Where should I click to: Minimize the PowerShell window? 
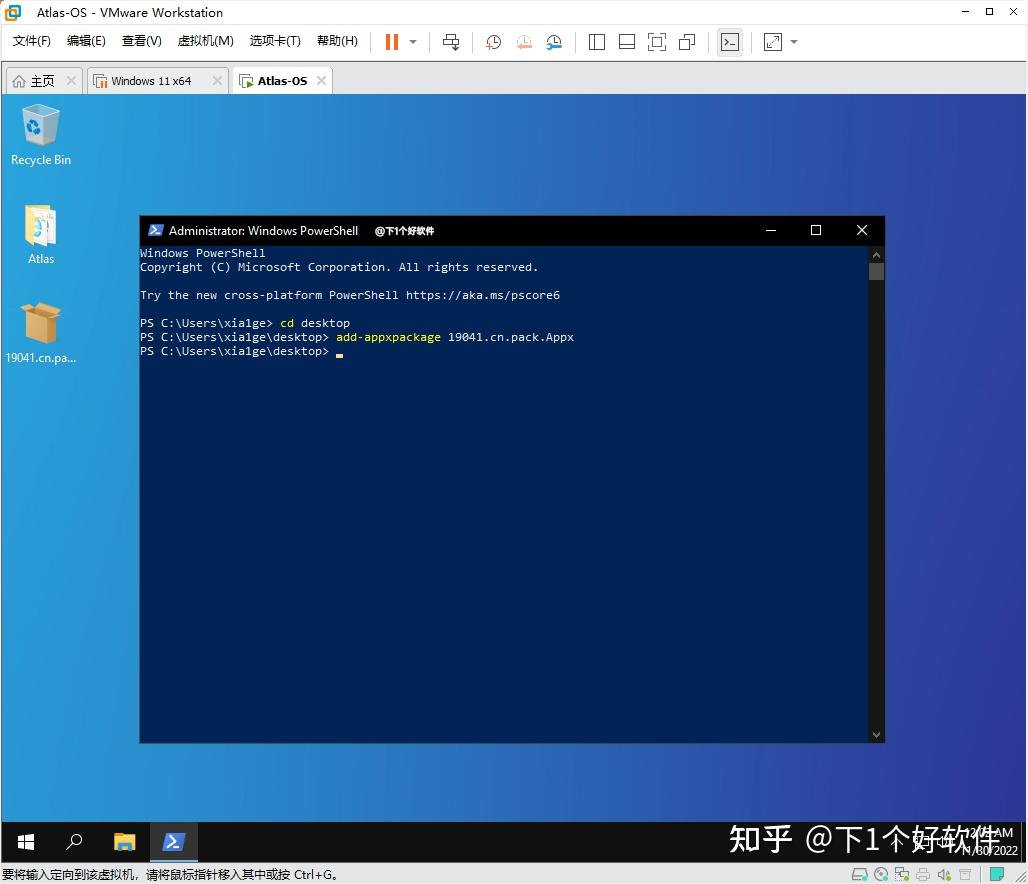pyautogui.click(x=771, y=230)
